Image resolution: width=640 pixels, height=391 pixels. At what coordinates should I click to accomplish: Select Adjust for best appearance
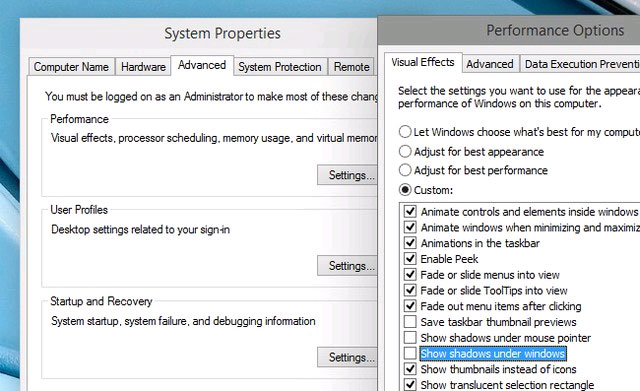[405, 151]
